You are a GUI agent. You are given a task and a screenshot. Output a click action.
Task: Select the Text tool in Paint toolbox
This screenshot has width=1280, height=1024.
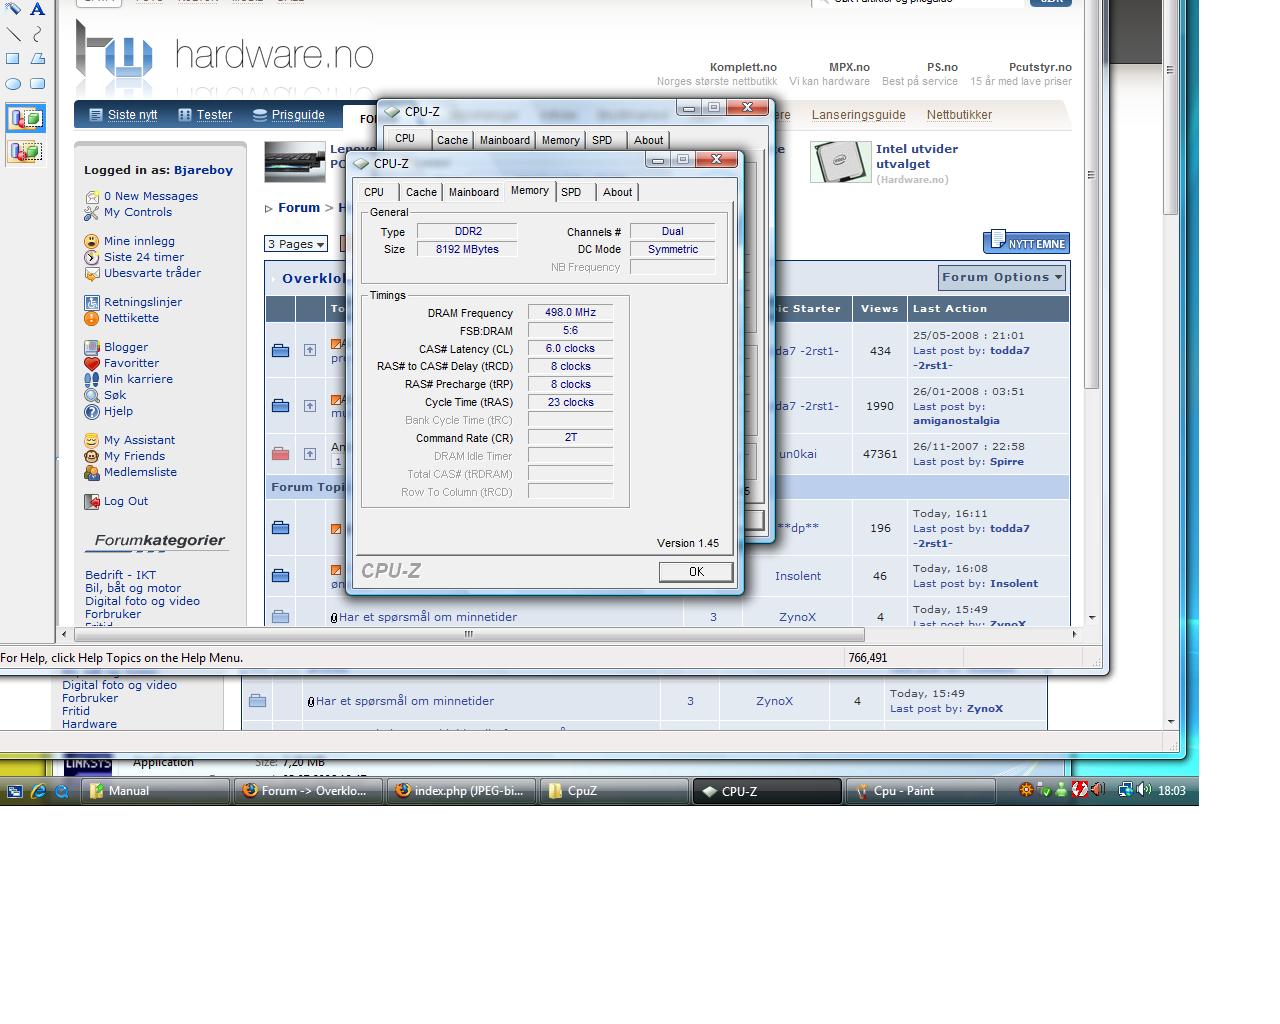click(37, 9)
